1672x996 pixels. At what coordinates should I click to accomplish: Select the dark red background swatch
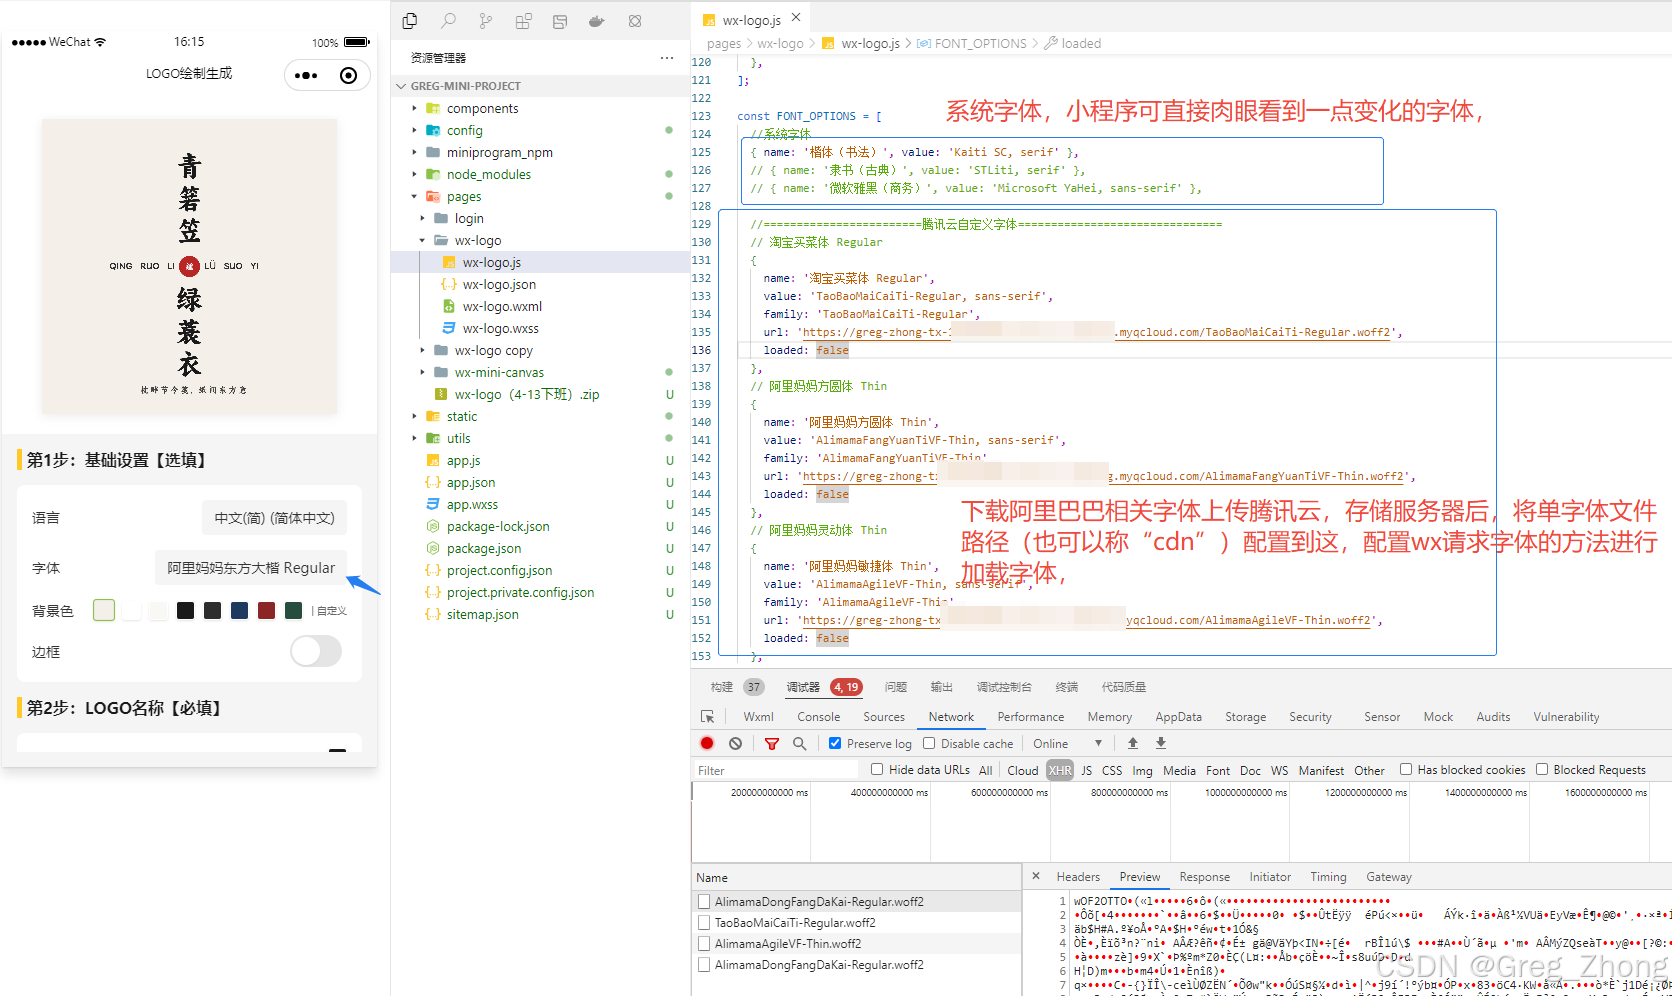click(266, 610)
